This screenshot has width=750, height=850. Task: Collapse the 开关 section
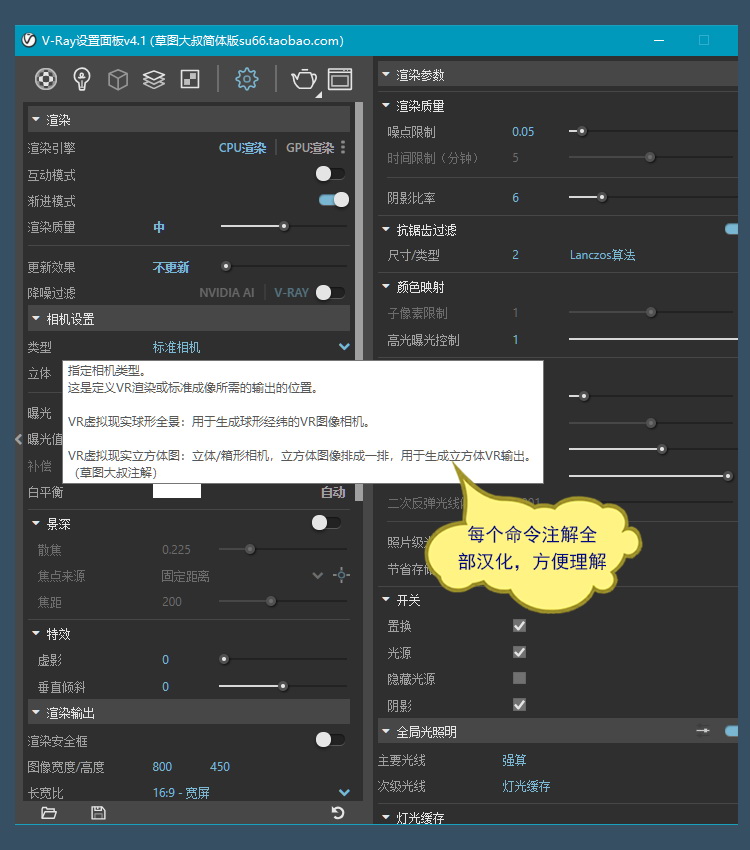[386, 600]
